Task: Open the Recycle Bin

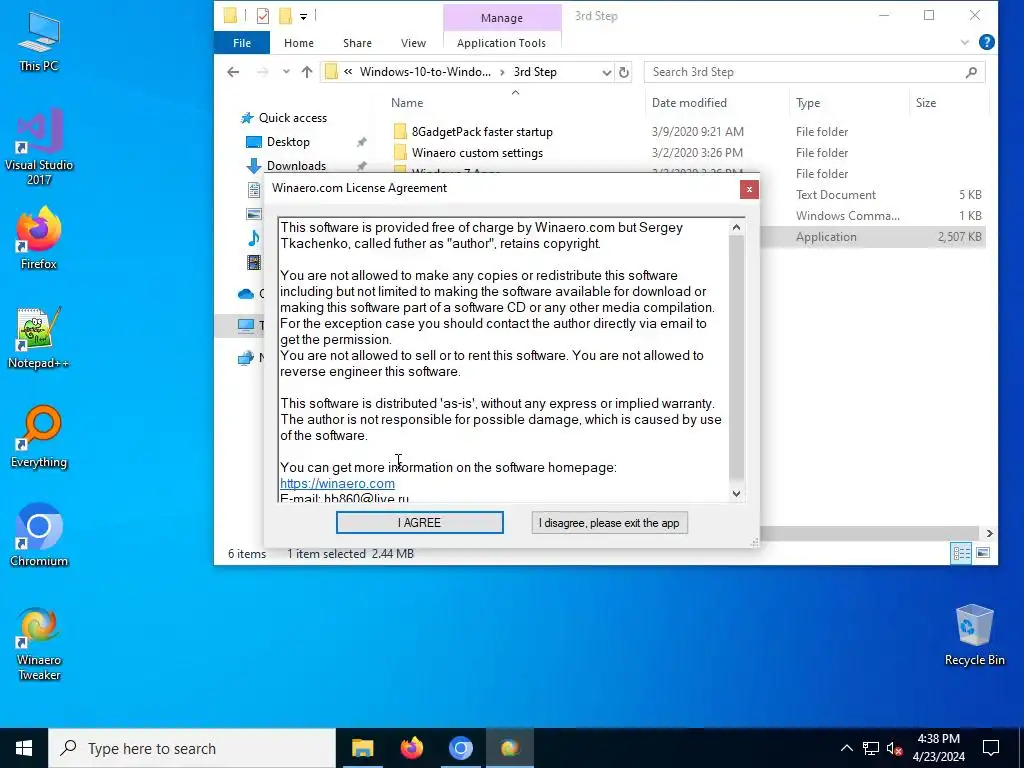Action: 974,635
